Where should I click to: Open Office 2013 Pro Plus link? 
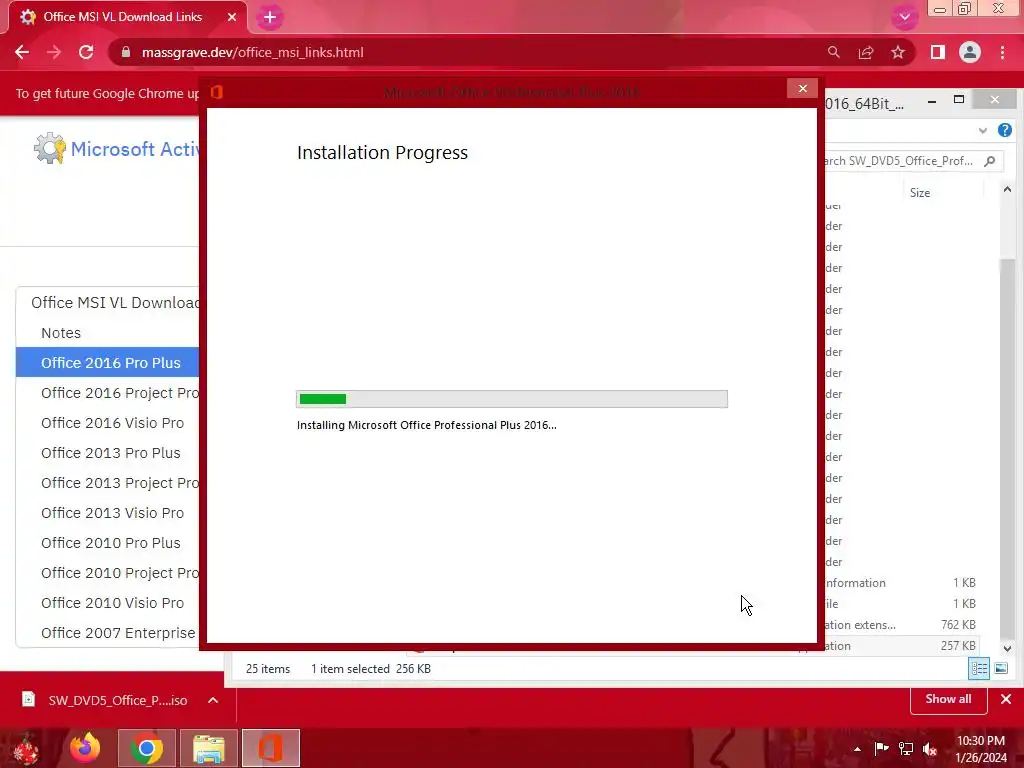coord(110,453)
